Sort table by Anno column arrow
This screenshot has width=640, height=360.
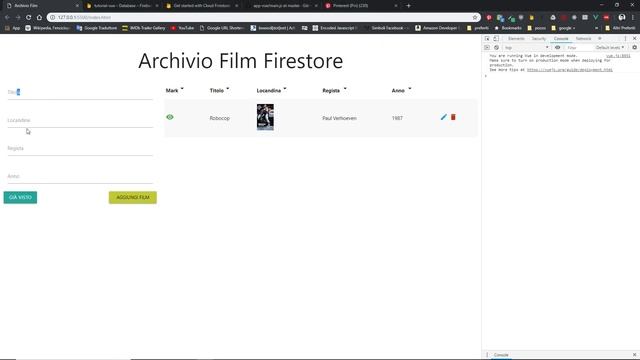(x=410, y=89)
